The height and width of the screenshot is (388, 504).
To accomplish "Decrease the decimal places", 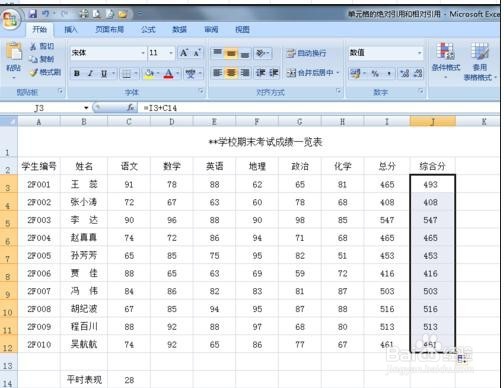I will (x=418, y=73).
